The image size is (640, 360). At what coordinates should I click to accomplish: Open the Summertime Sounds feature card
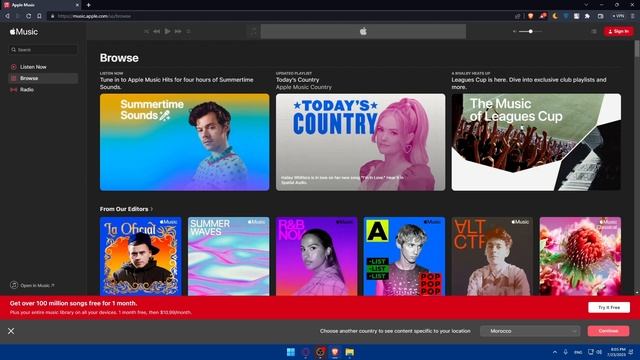point(184,142)
